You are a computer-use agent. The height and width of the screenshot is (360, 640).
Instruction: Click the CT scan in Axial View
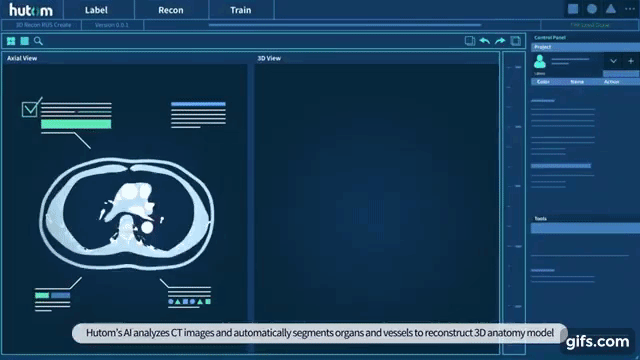pos(127,213)
